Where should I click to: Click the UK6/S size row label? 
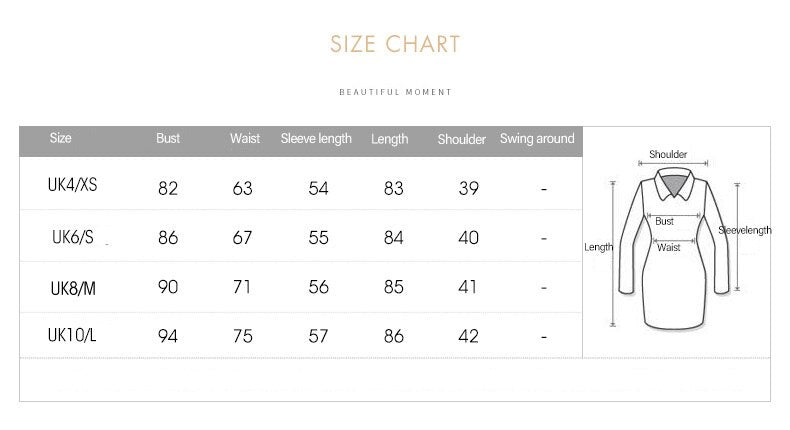pyautogui.click(x=73, y=237)
